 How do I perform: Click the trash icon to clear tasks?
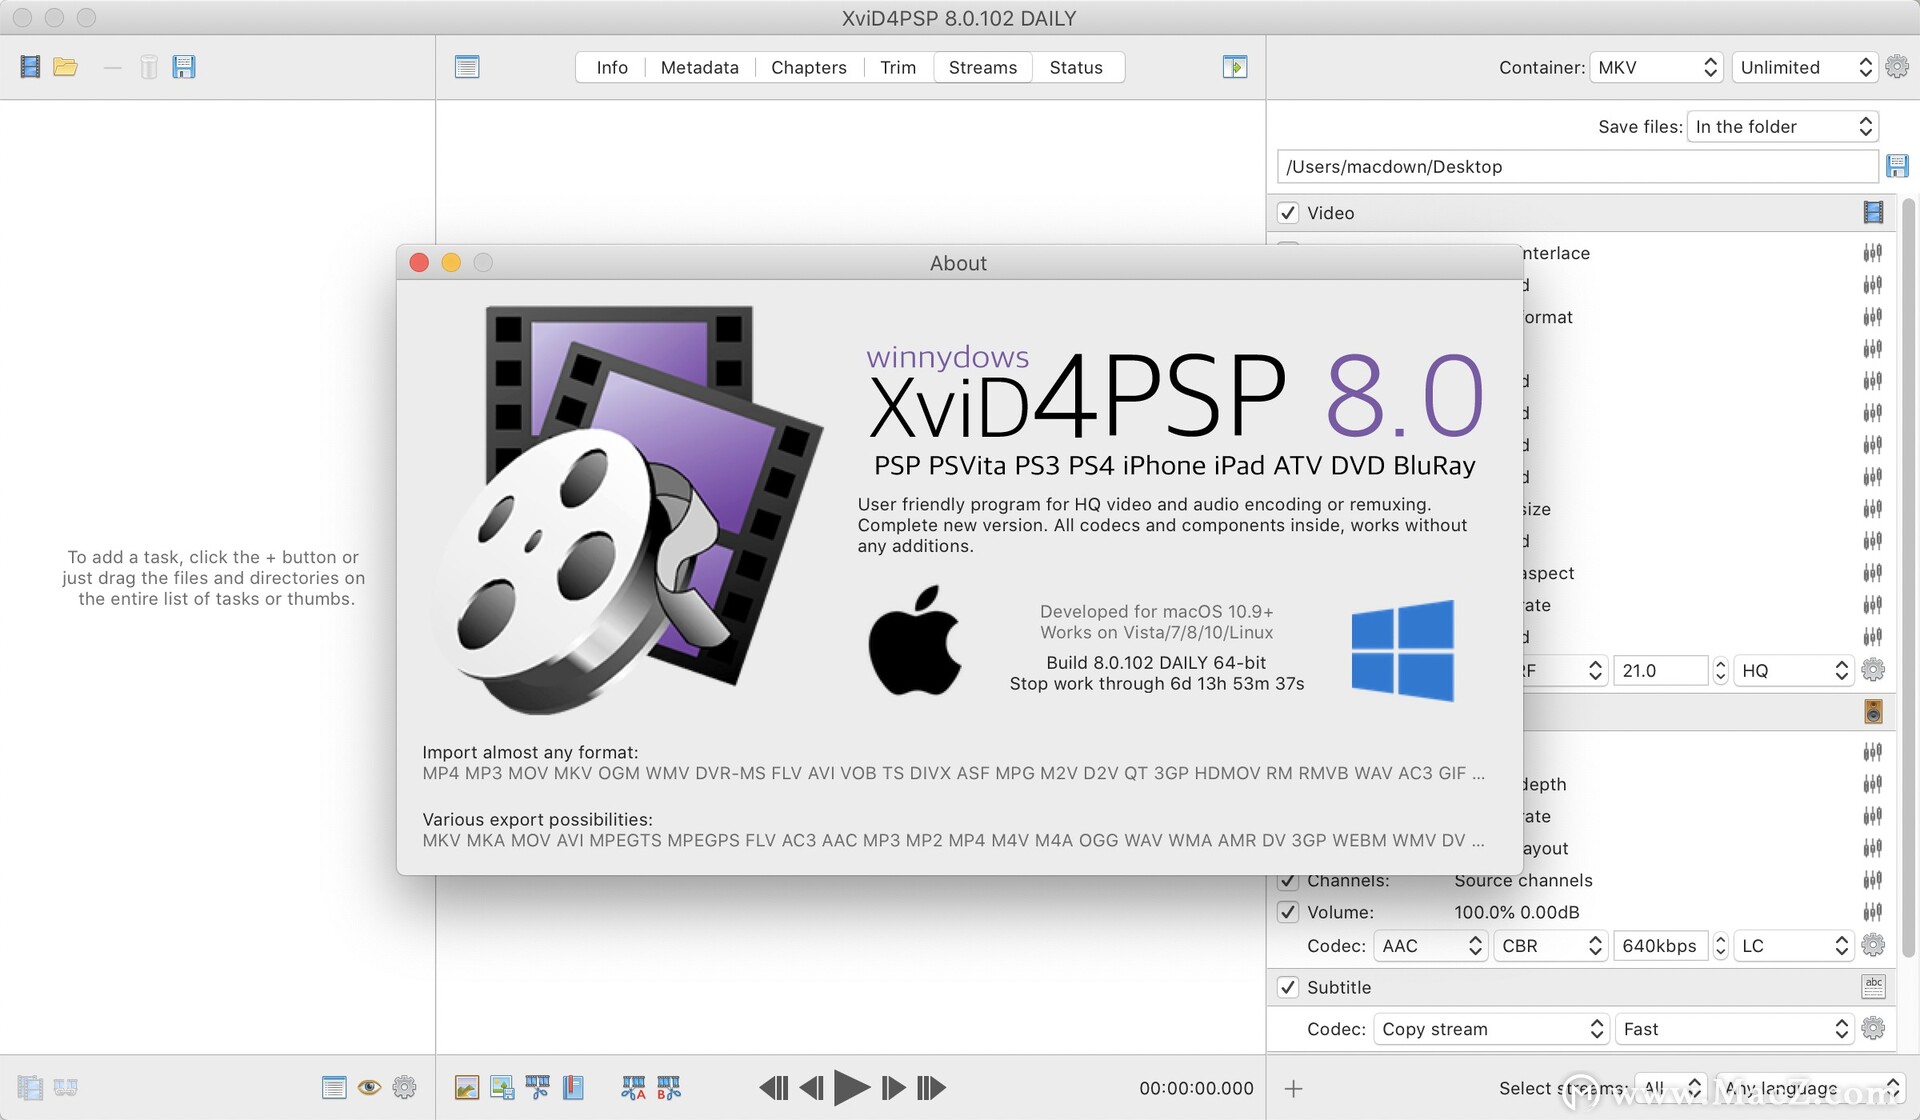pos(148,66)
